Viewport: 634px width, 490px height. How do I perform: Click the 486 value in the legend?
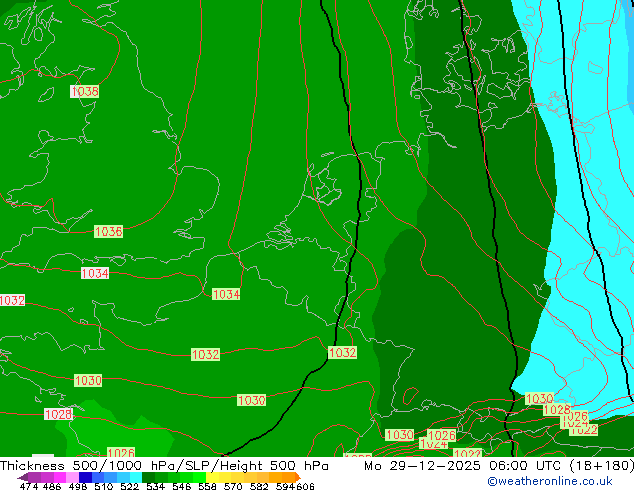(x=52, y=486)
